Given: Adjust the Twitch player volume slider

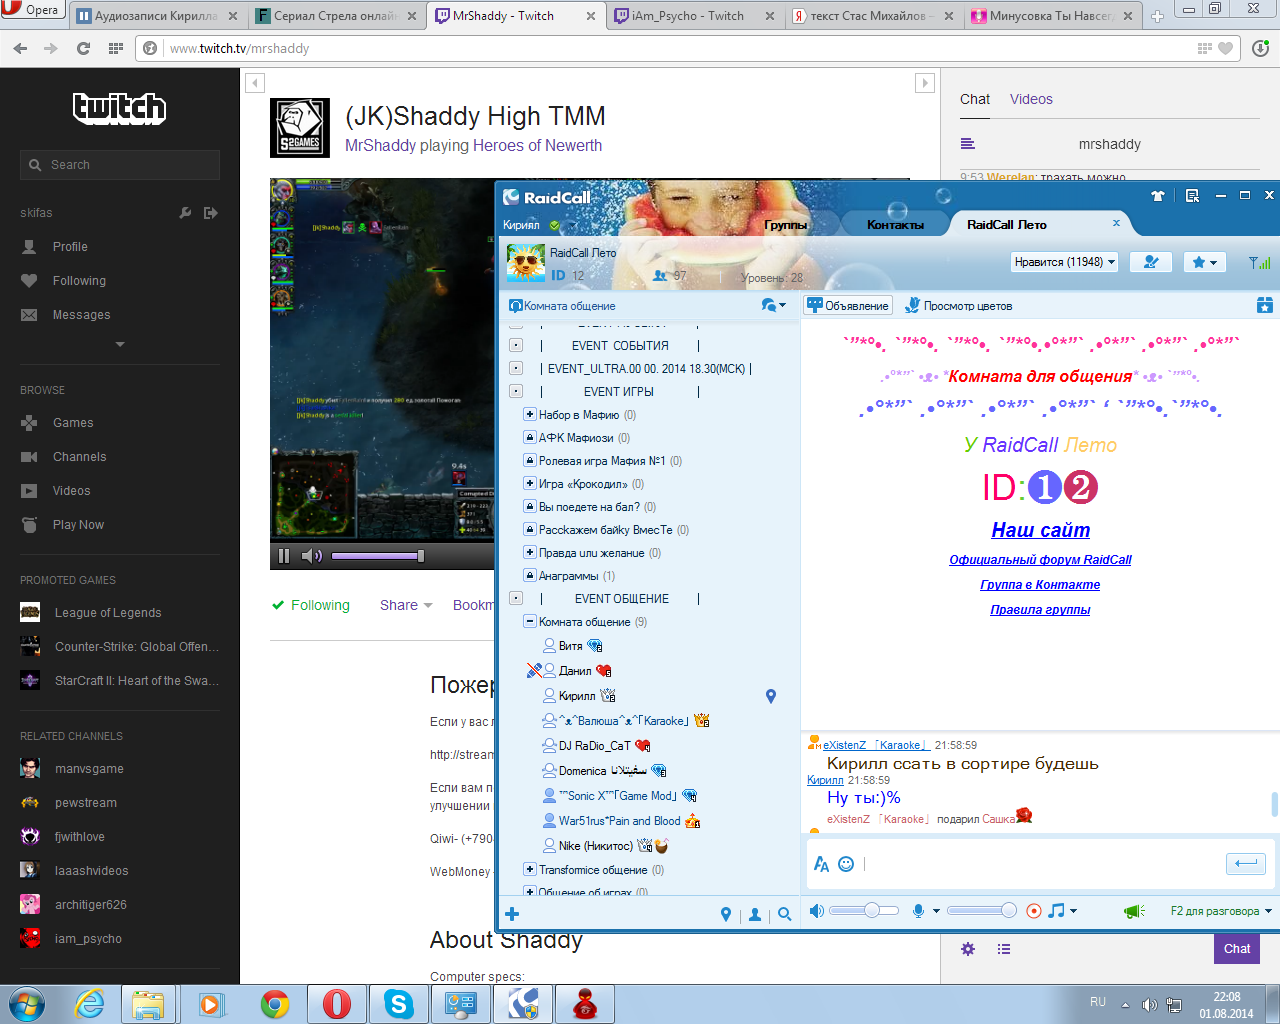Looking at the screenshot, I should (x=377, y=556).
